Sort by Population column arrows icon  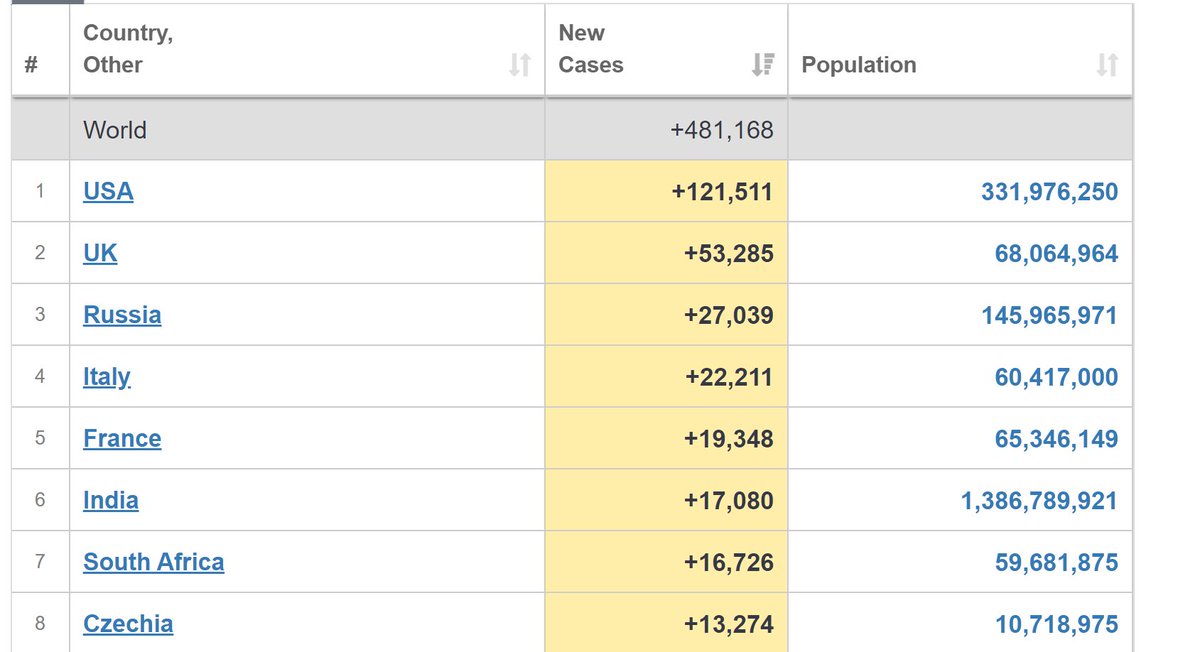click(1107, 65)
